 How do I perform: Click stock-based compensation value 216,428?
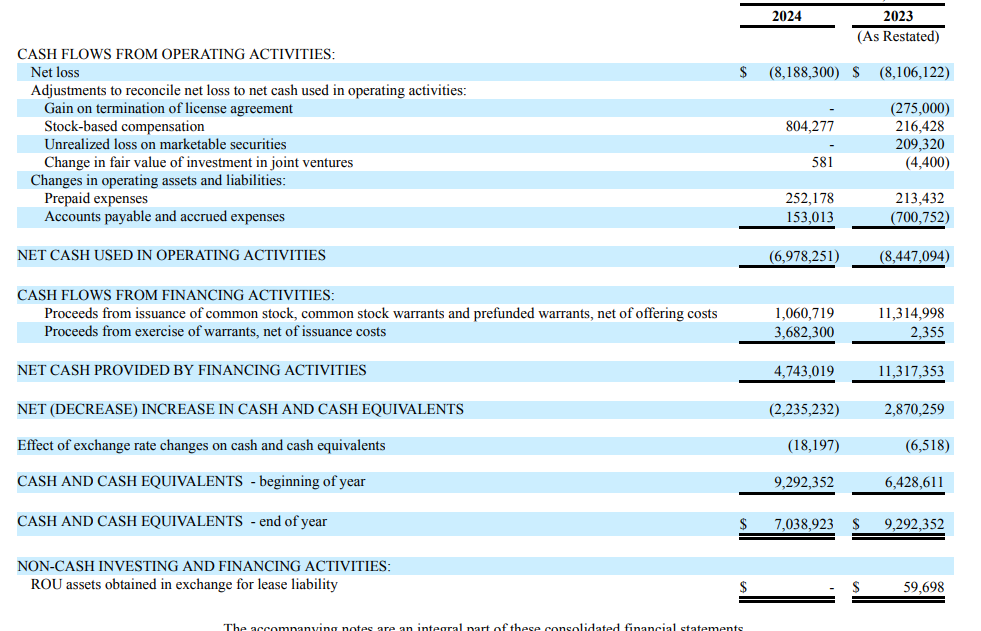pos(920,126)
